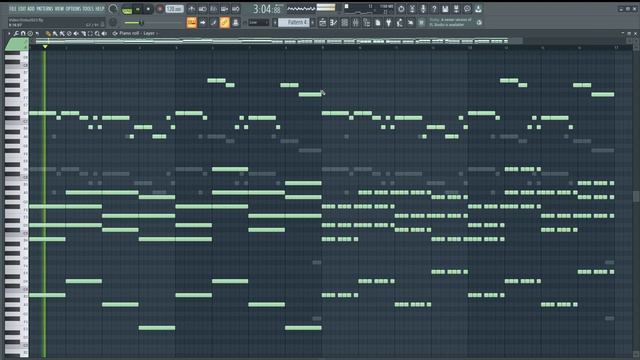640x360 pixels.
Task: Open the HELP menu
Action: coord(100,9)
